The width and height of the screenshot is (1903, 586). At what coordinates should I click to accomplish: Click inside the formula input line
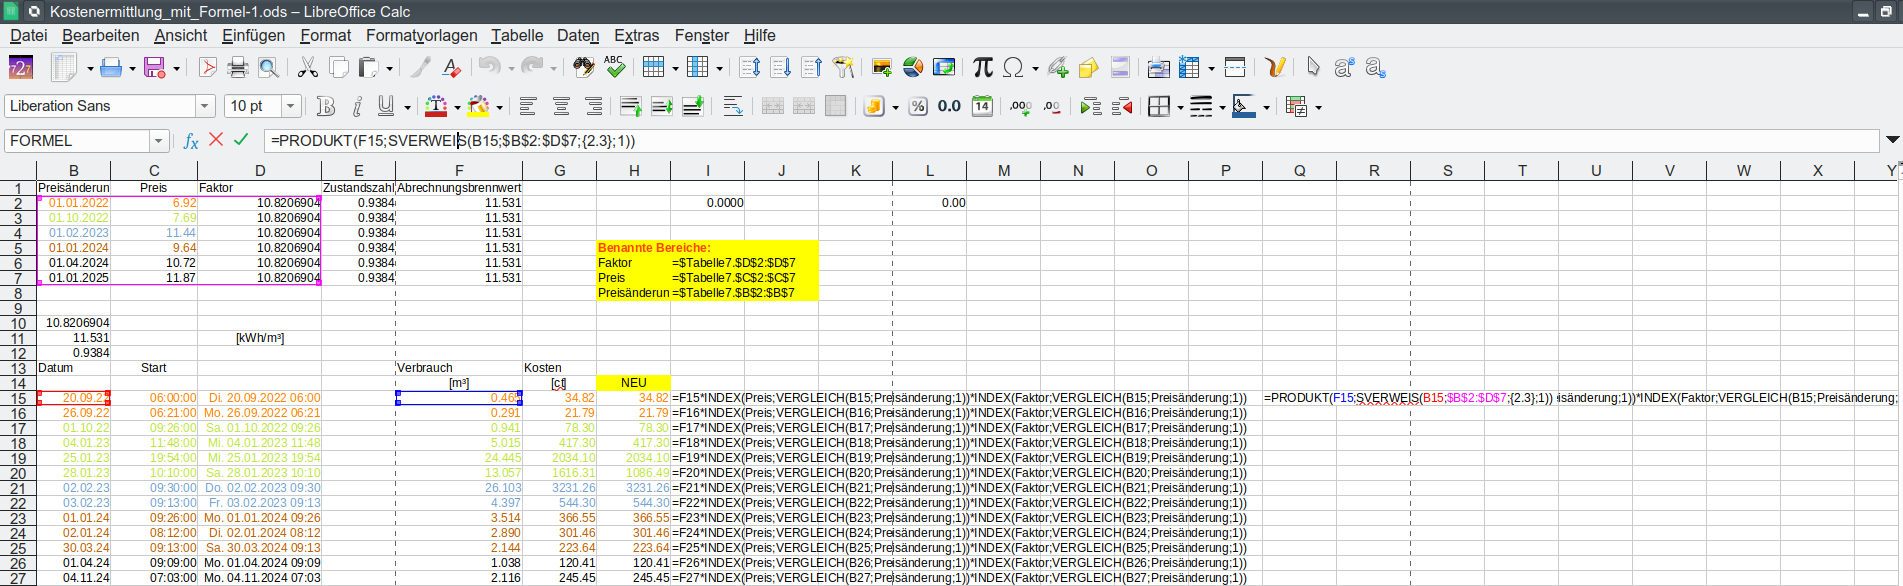[x=1070, y=141]
